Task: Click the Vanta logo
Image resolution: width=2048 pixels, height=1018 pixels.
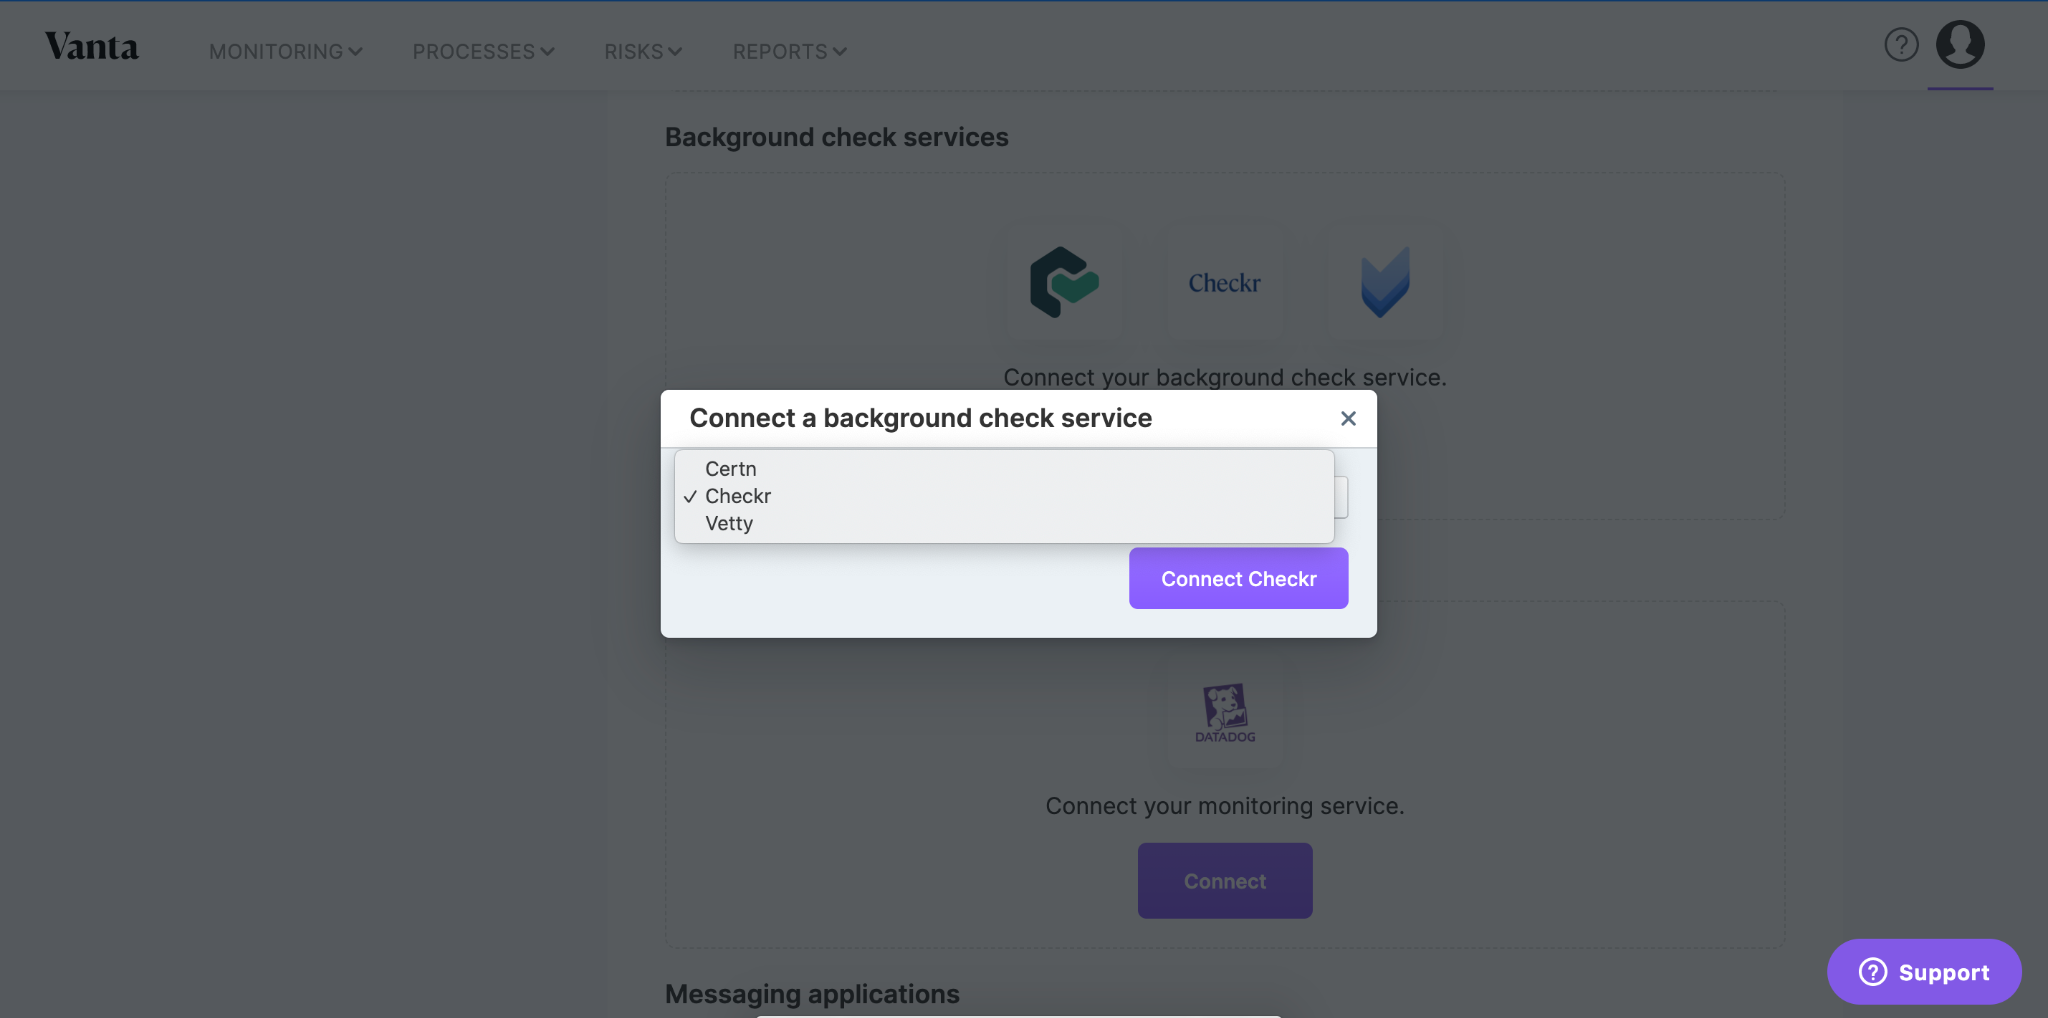Action: point(91,47)
